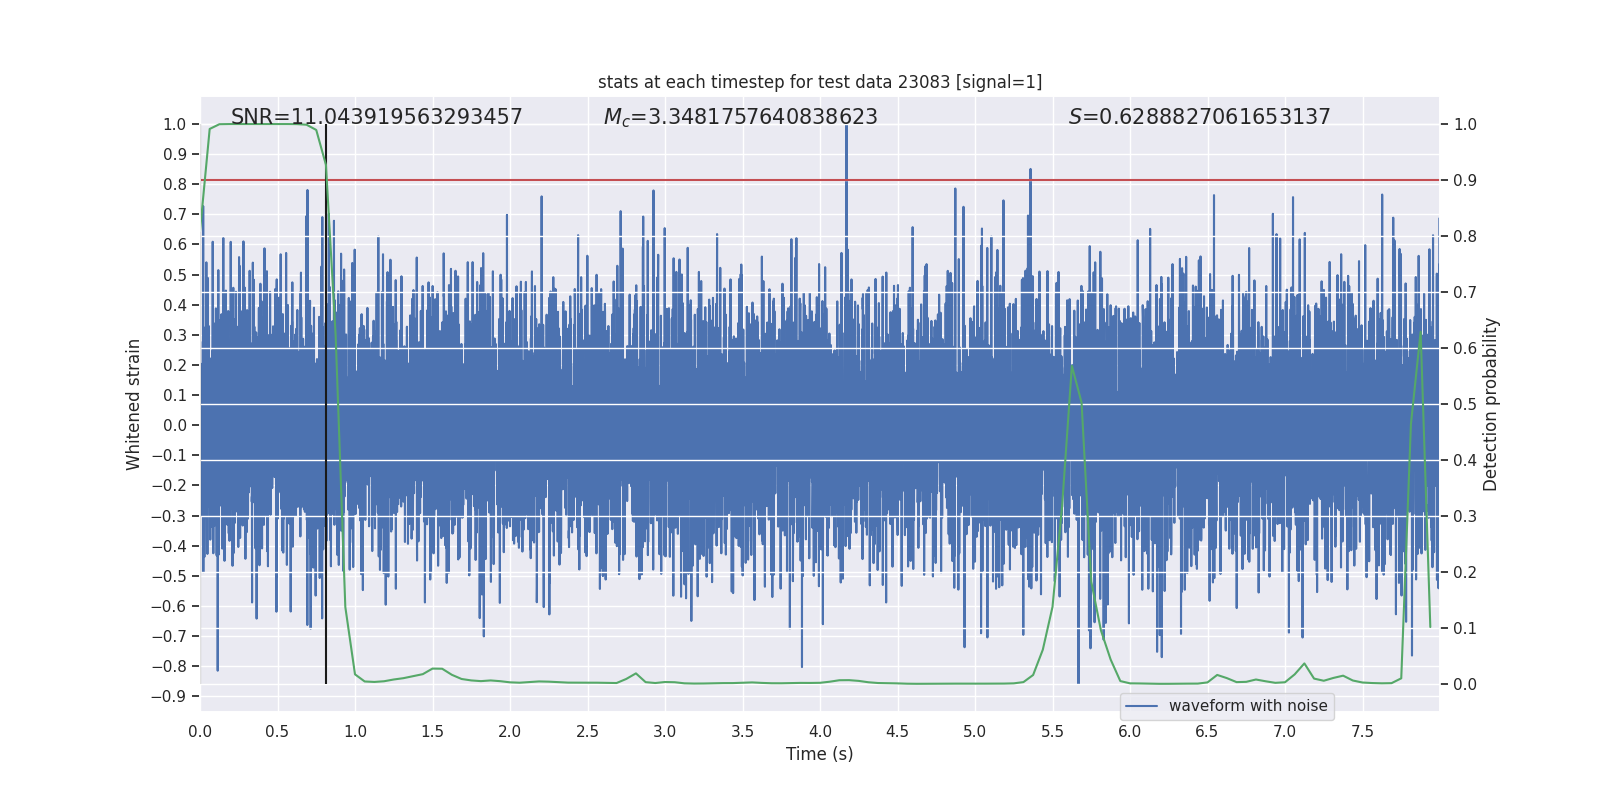Click Time axis tick 1.0
1600x800 pixels.
pos(355,731)
